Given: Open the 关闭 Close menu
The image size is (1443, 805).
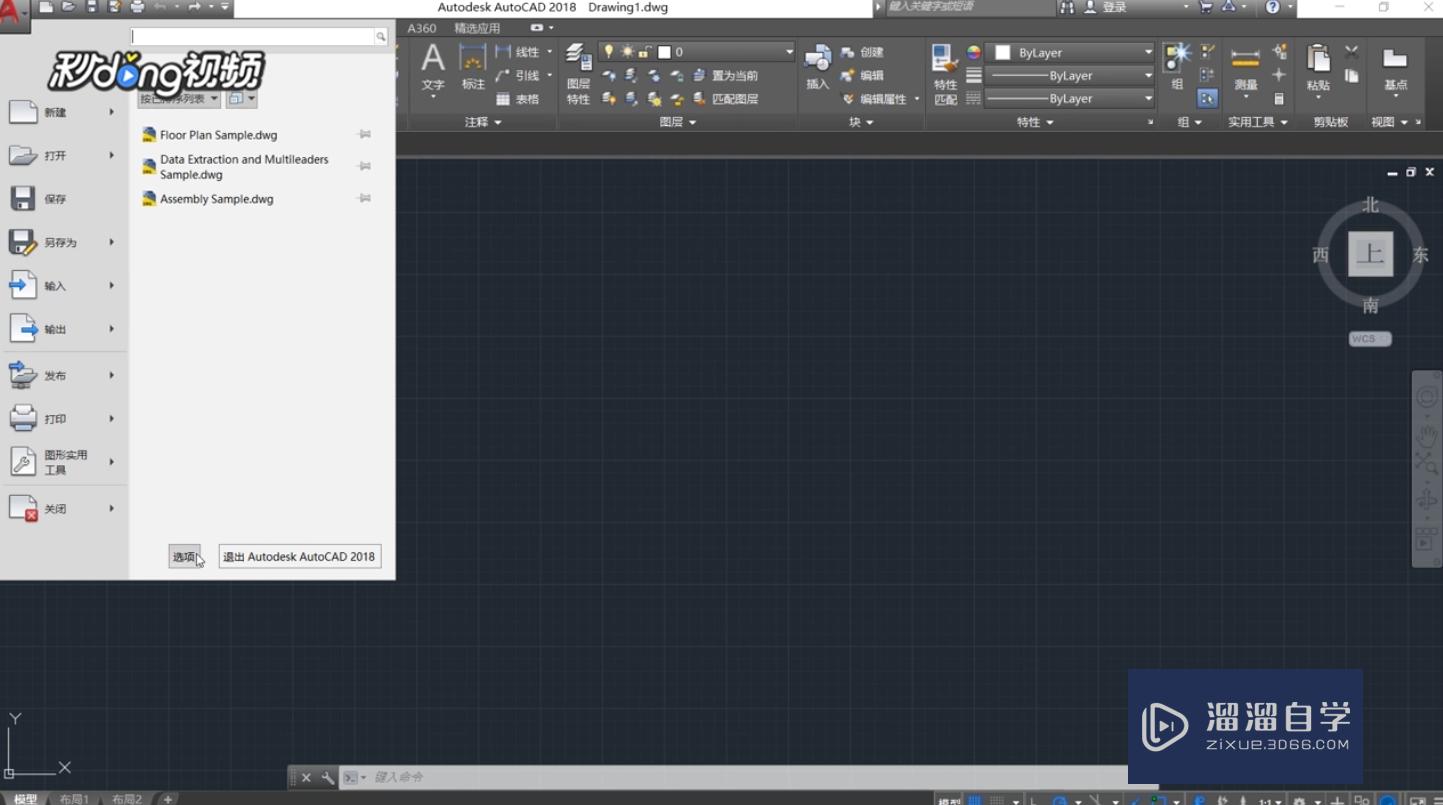Looking at the screenshot, I should pyautogui.click(x=64, y=509).
